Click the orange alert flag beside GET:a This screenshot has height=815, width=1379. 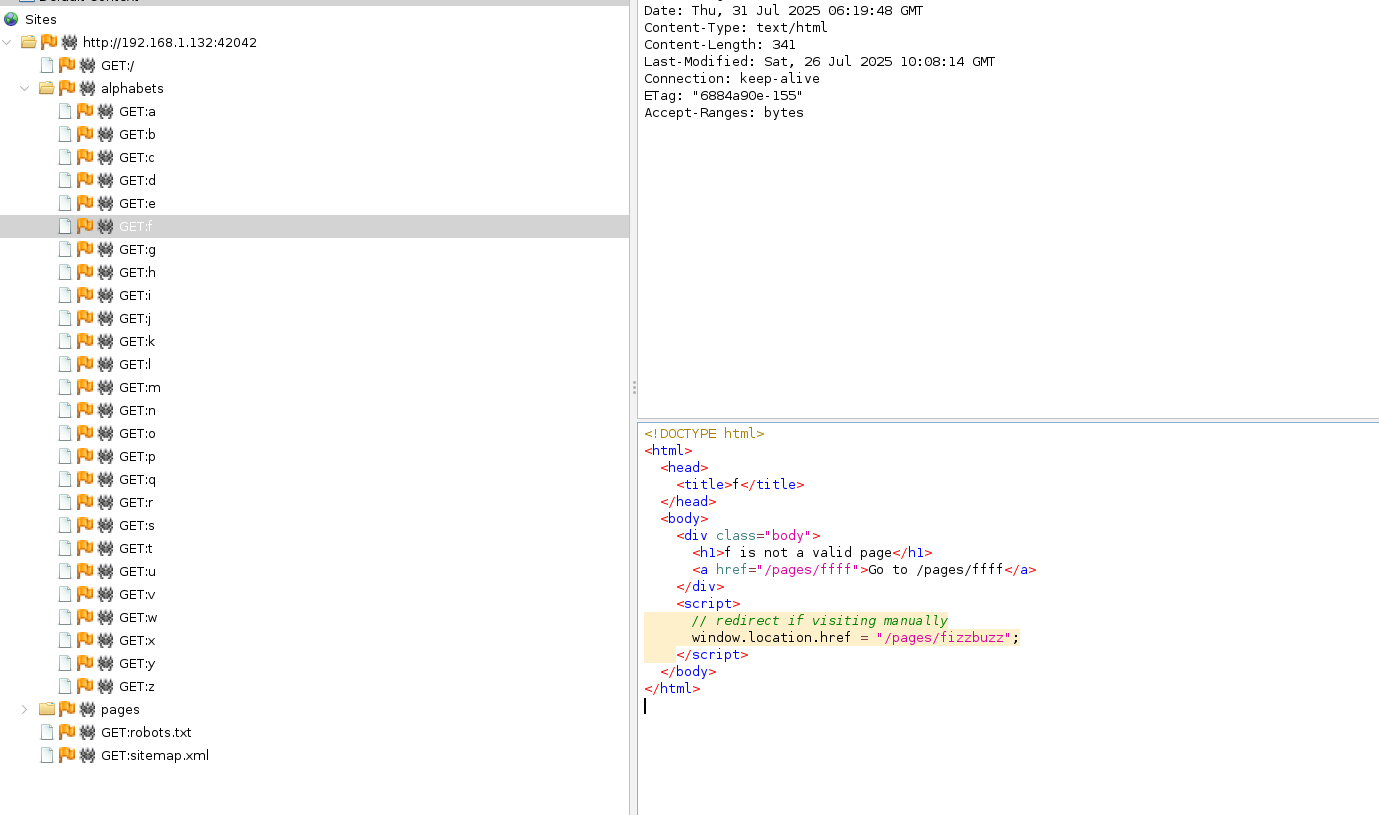85,111
